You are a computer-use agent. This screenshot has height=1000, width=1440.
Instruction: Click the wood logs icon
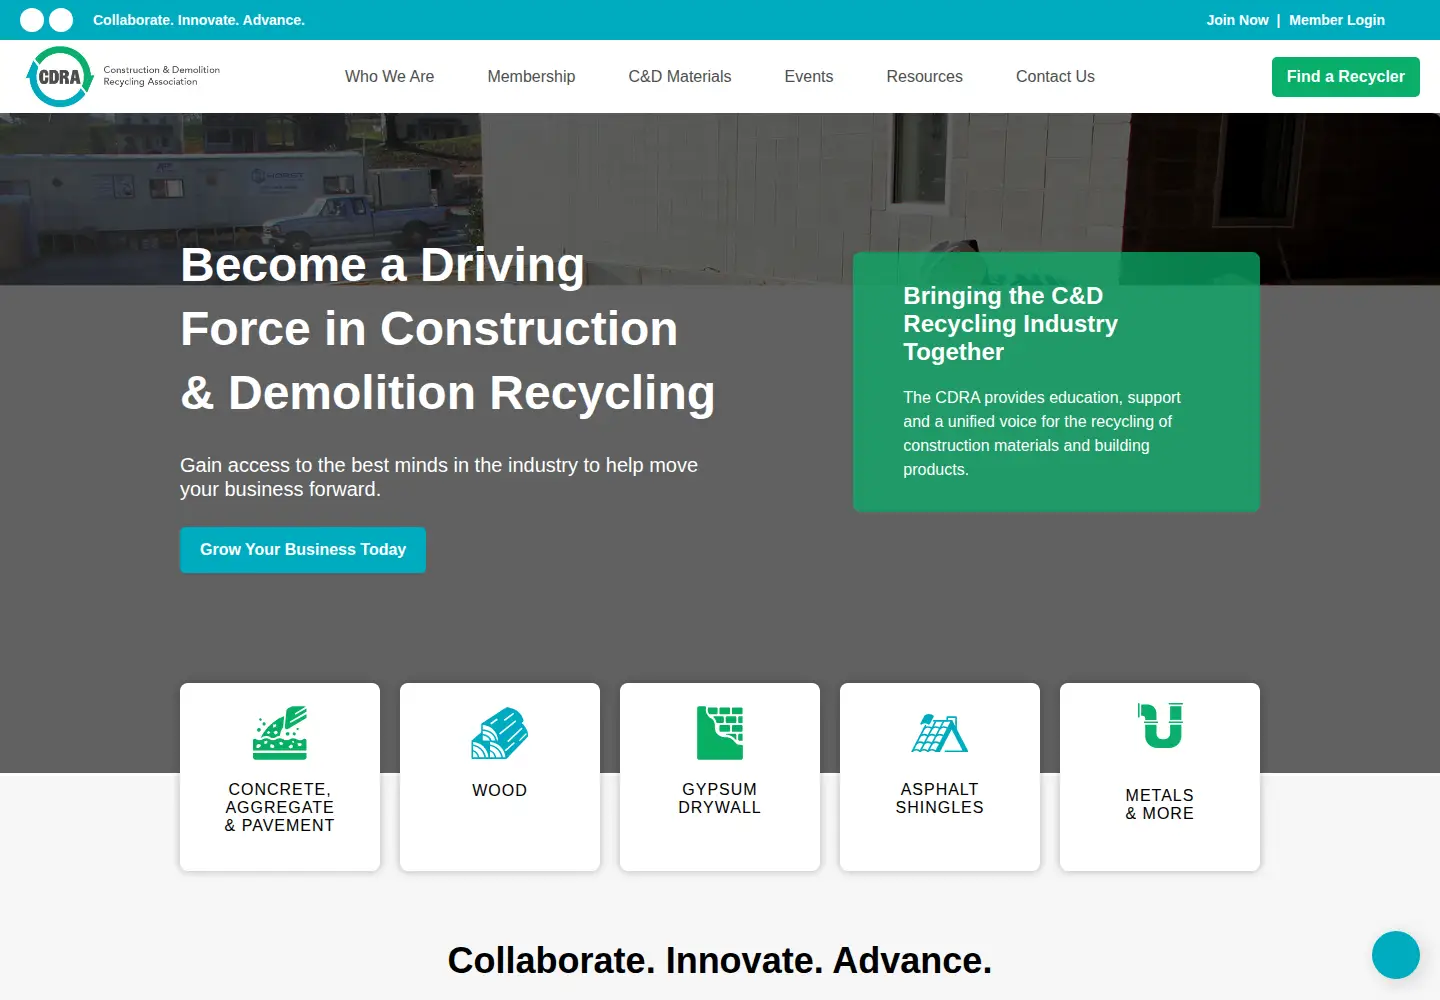pyautogui.click(x=500, y=733)
